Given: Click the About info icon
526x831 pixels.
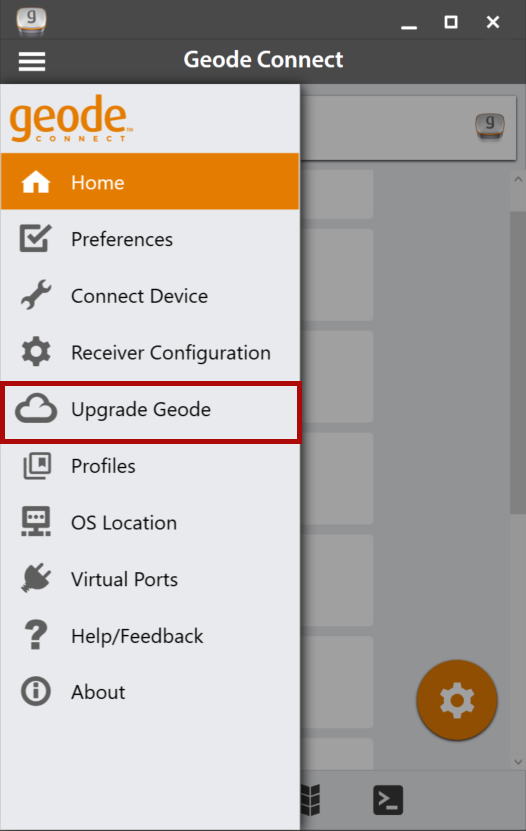Looking at the screenshot, I should tap(35, 691).
